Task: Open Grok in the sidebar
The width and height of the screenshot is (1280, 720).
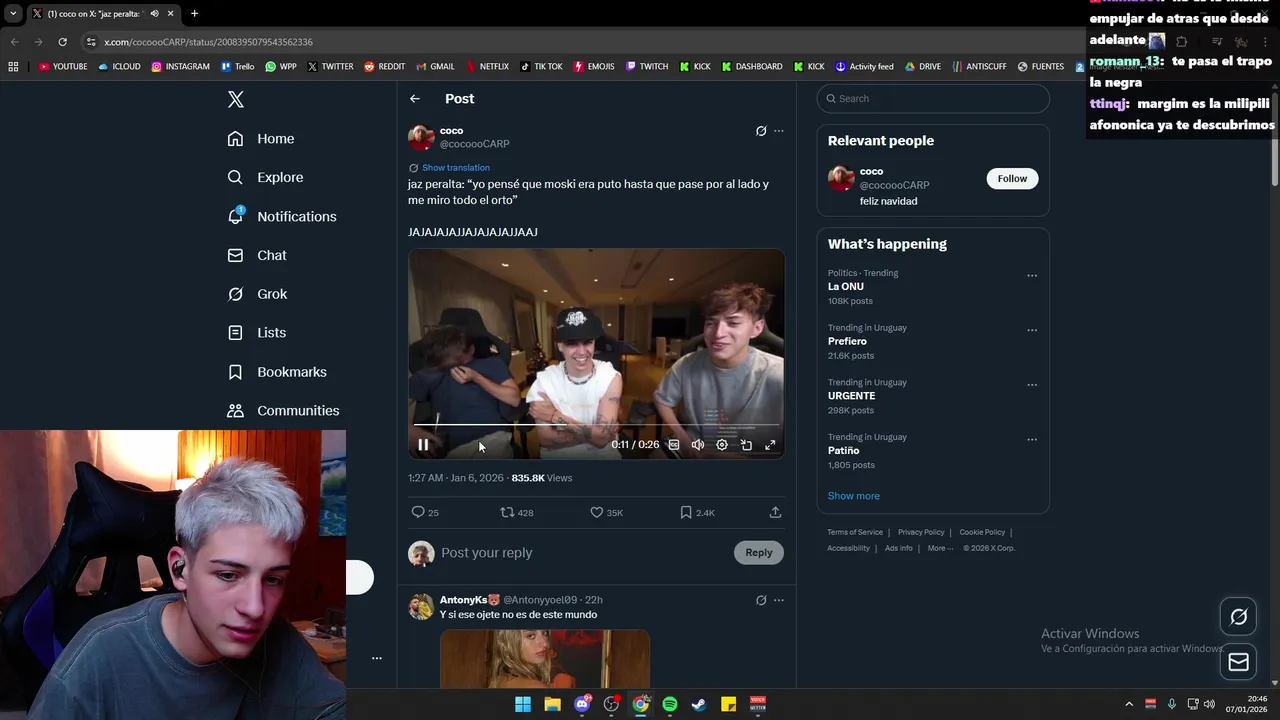Action: pyautogui.click(x=257, y=294)
